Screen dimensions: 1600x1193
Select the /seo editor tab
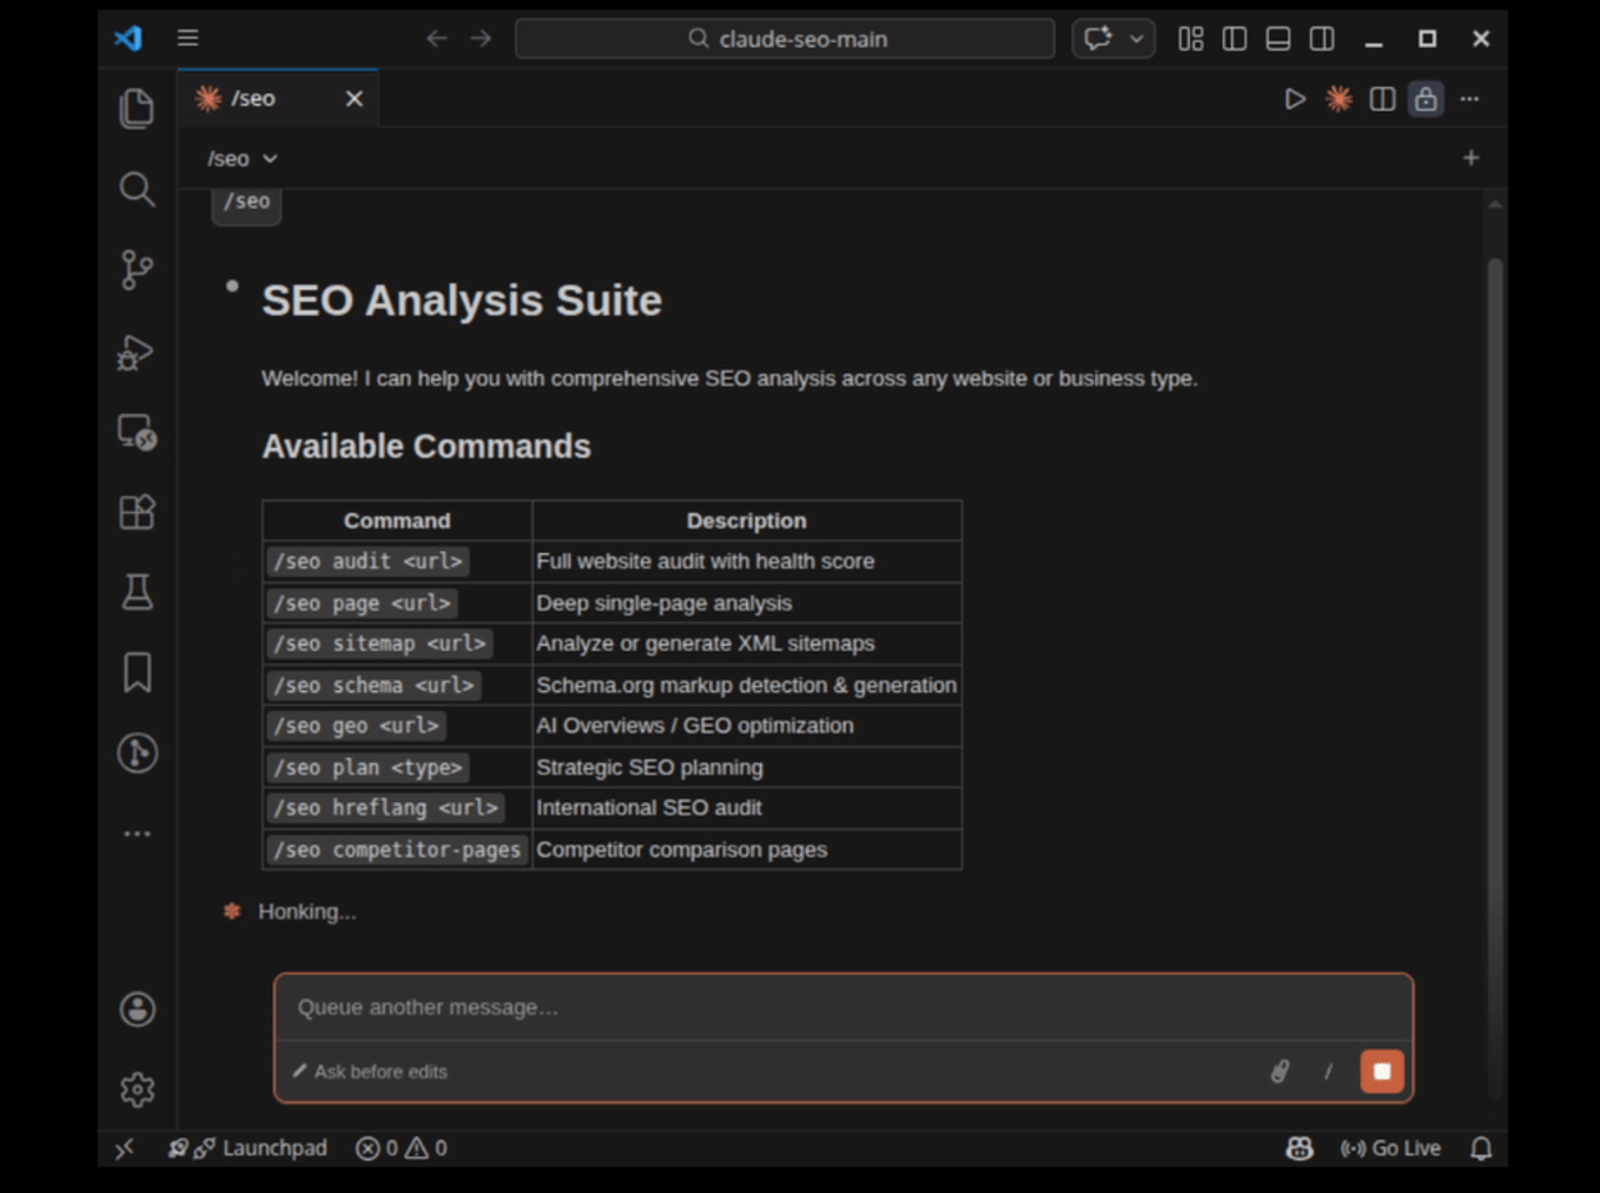coord(278,98)
